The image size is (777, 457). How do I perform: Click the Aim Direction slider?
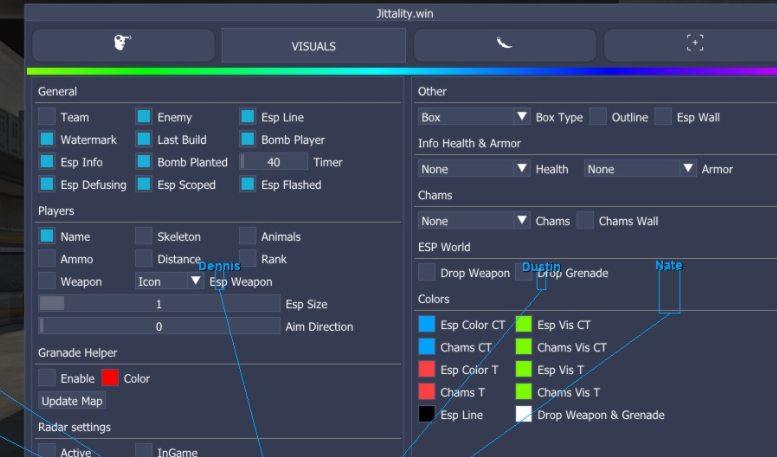point(159,327)
